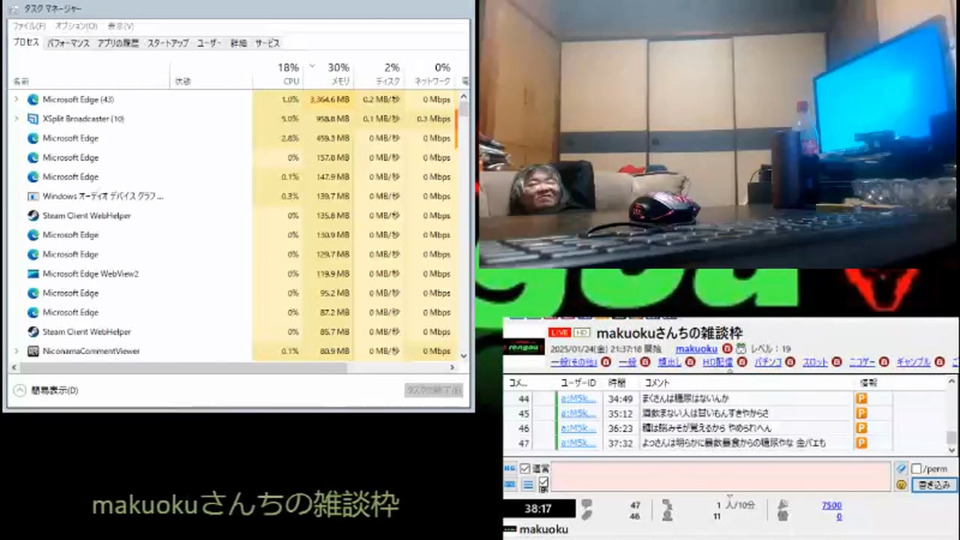This screenshot has height=540, width=960.
Task: Open the HD配信 tag link
Action: coord(718,362)
